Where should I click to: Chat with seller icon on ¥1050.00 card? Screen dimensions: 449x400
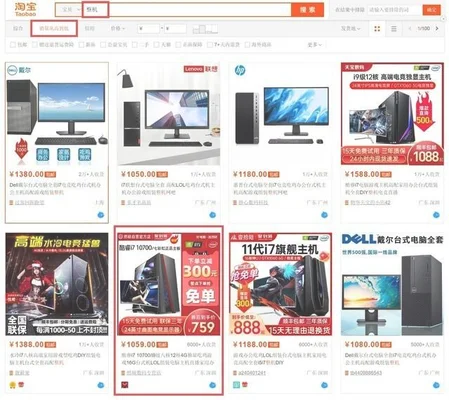pyautogui.click(x=212, y=215)
